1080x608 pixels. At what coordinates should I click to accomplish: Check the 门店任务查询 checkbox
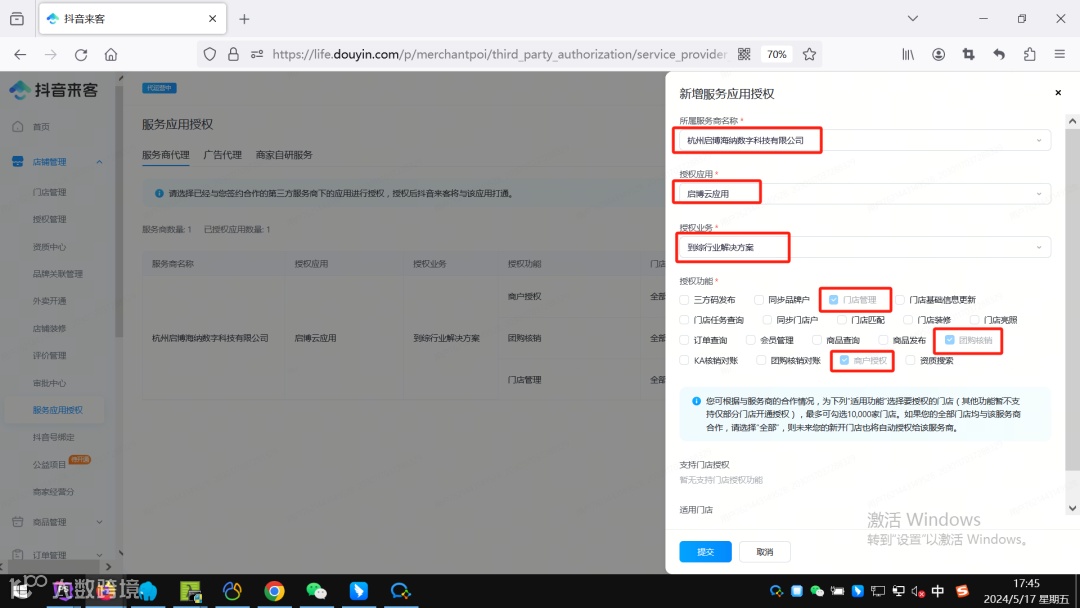[x=684, y=319]
